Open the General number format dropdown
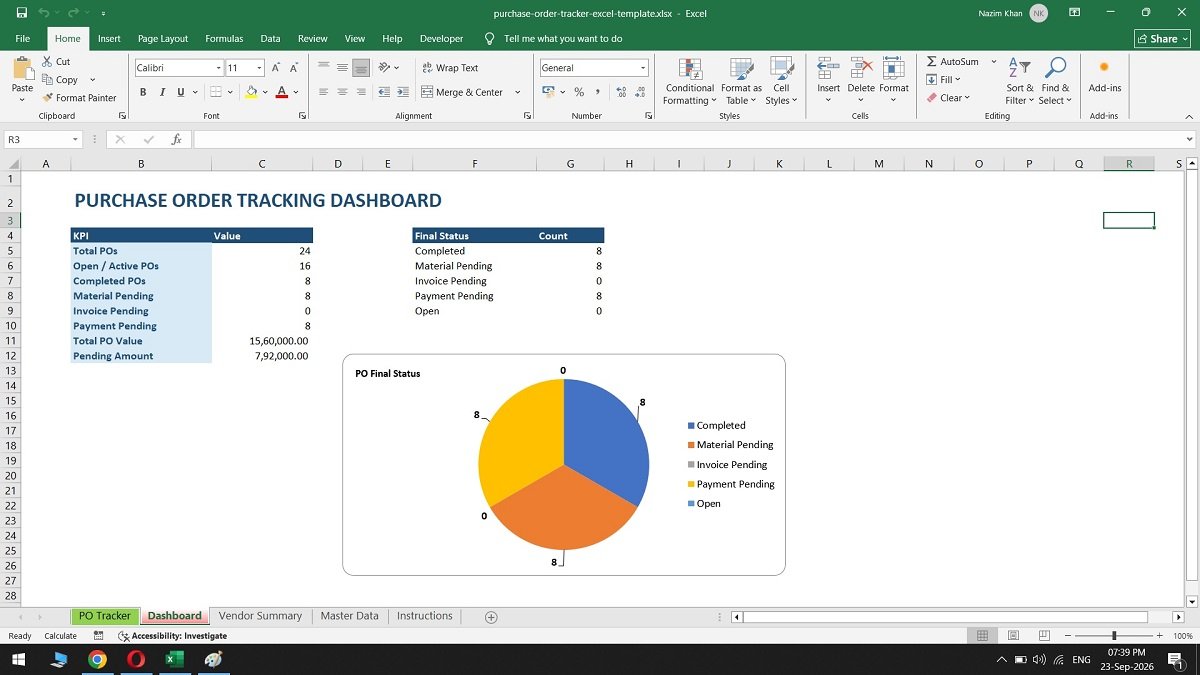Image resolution: width=1200 pixels, height=675 pixels. click(643, 68)
